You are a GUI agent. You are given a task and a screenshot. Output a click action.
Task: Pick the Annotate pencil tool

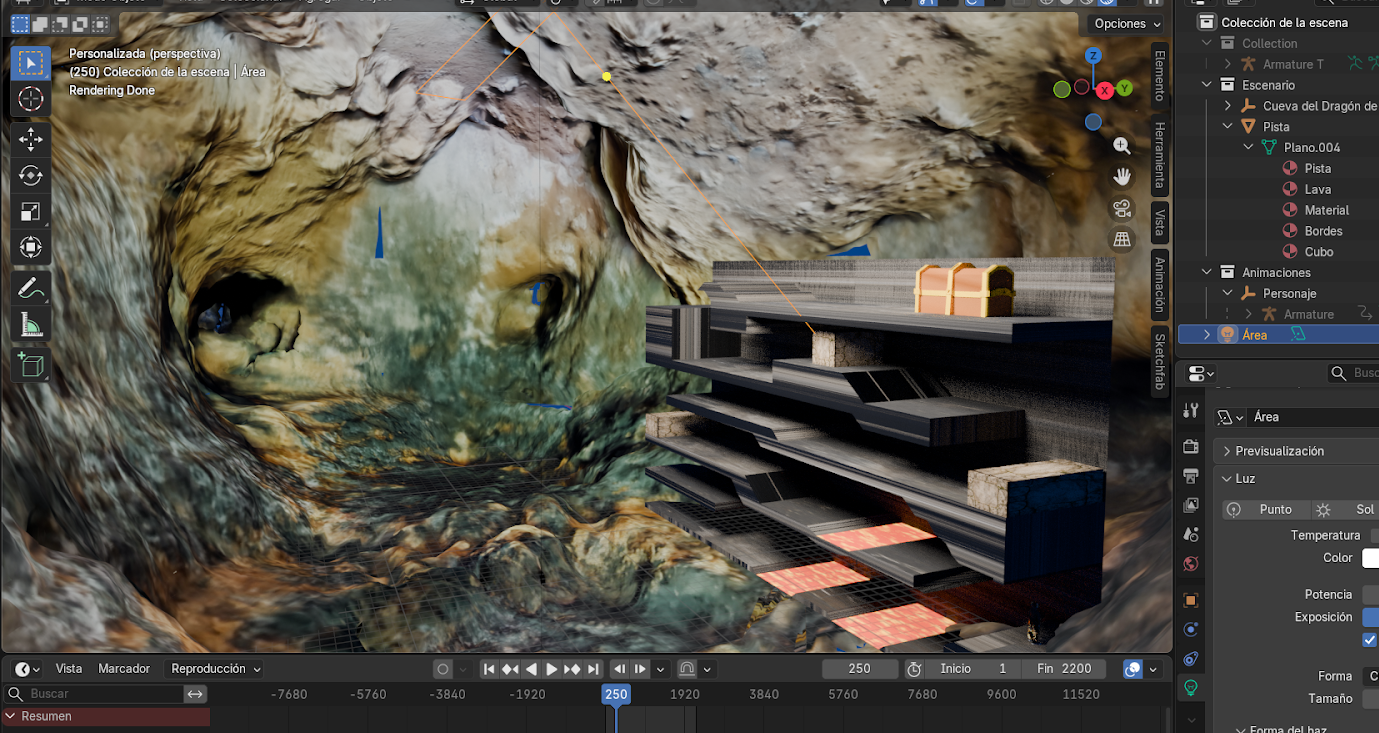[30, 288]
